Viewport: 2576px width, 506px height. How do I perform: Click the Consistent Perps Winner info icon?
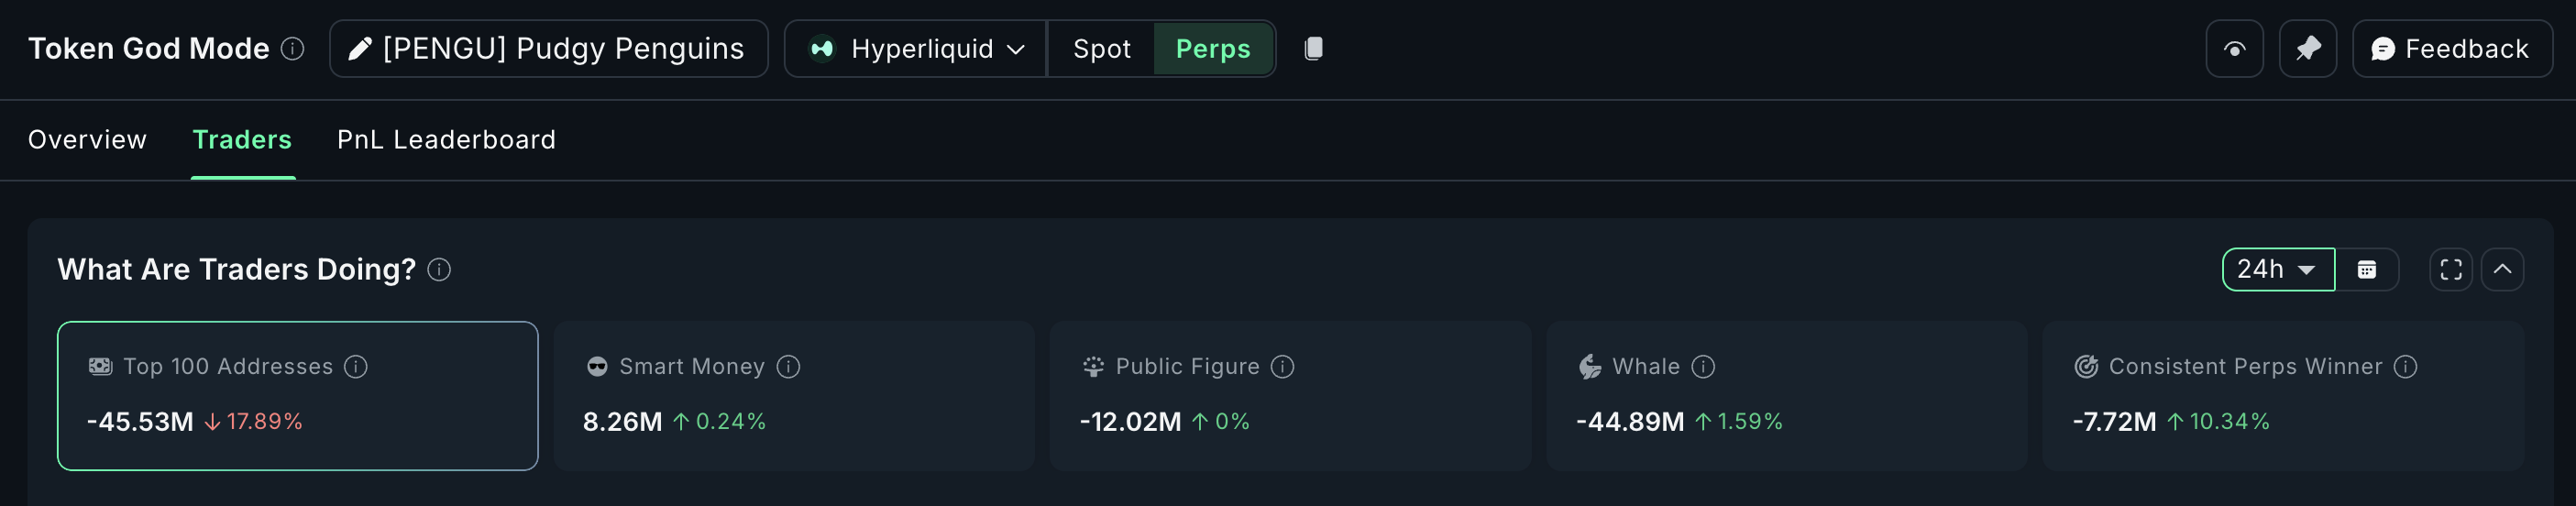click(2405, 367)
